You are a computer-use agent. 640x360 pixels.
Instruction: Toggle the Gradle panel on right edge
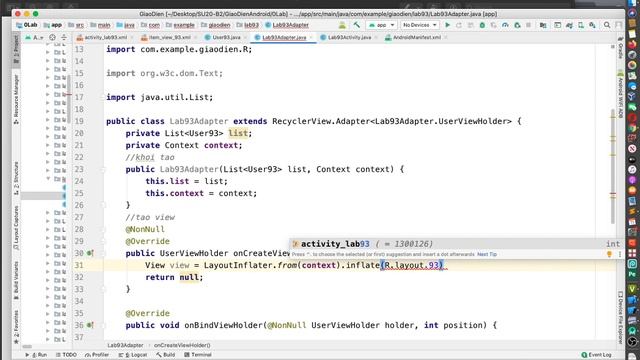tap(620, 47)
